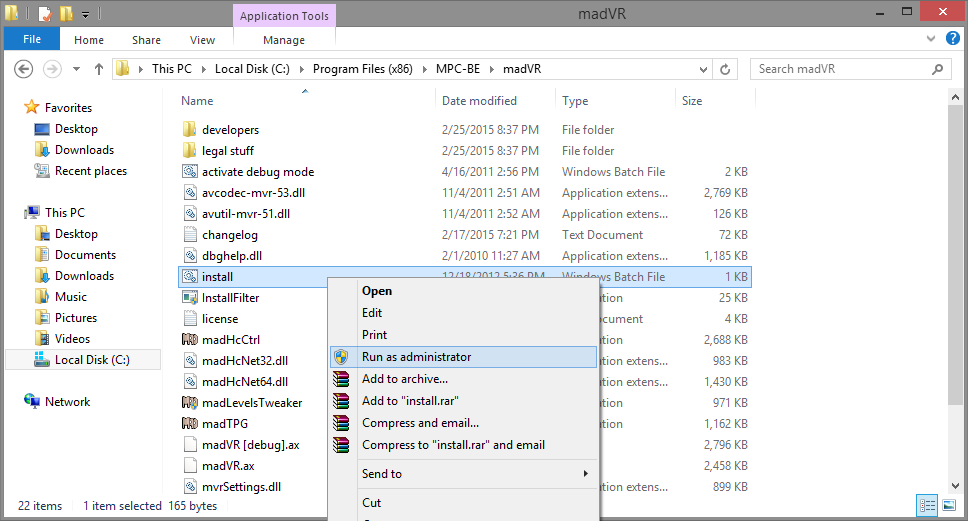This screenshot has height=521, width=968.
Task: Select the madLevelsTweaker application icon
Action: [x=190, y=402]
